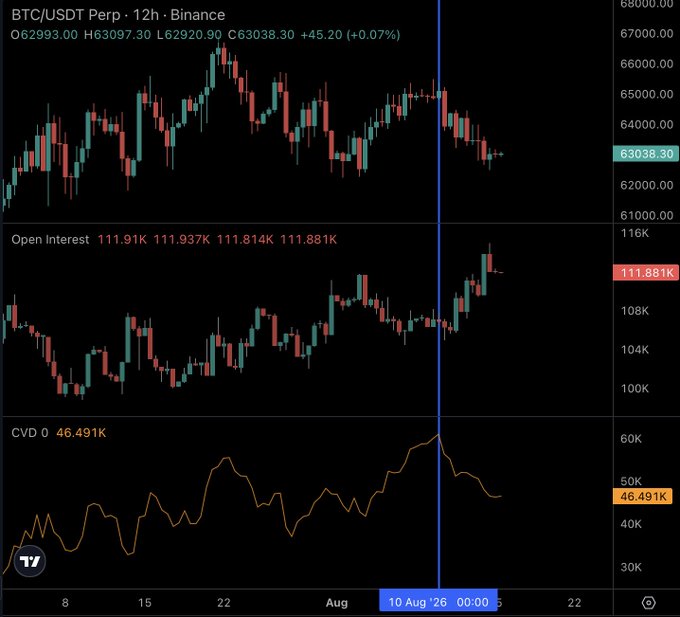The image size is (680, 617).
Task: Click the high value H63097.30
Action: [118, 35]
